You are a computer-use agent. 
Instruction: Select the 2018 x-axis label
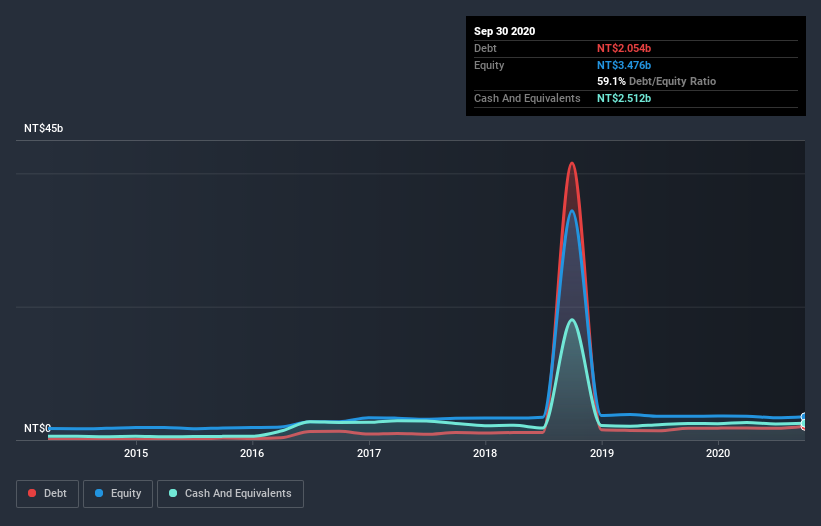(x=485, y=453)
